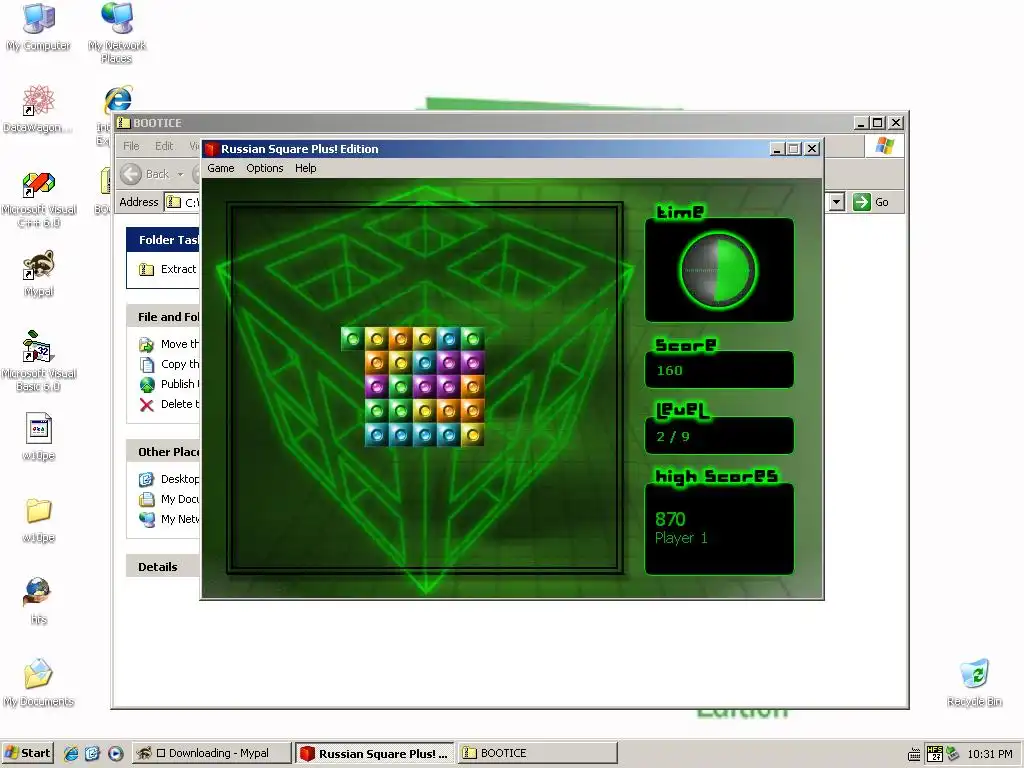Launch Internet Explorer from quick launch

tap(71, 753)
